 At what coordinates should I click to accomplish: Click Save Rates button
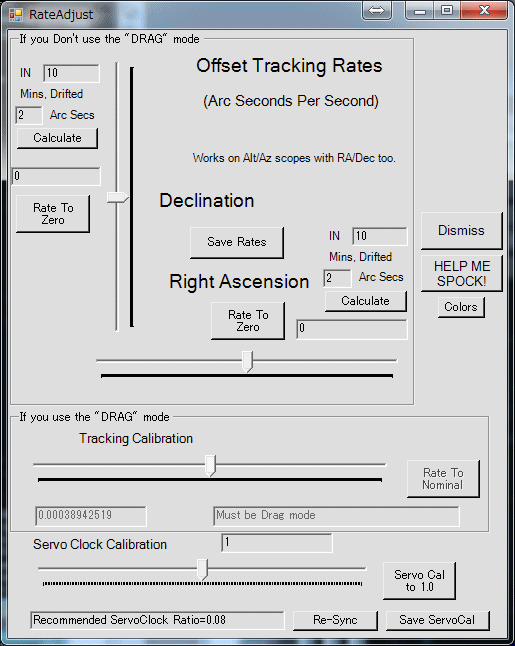236,243
